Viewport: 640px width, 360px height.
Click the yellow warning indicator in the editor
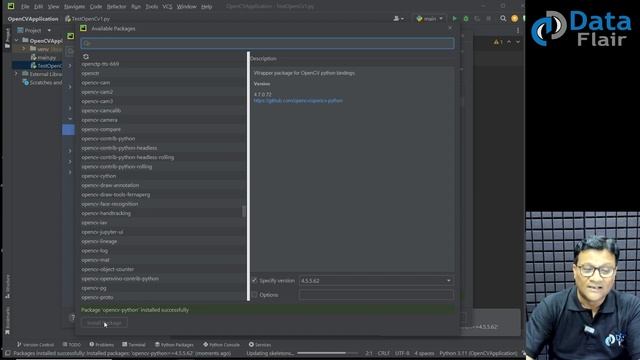coord(498,42)
